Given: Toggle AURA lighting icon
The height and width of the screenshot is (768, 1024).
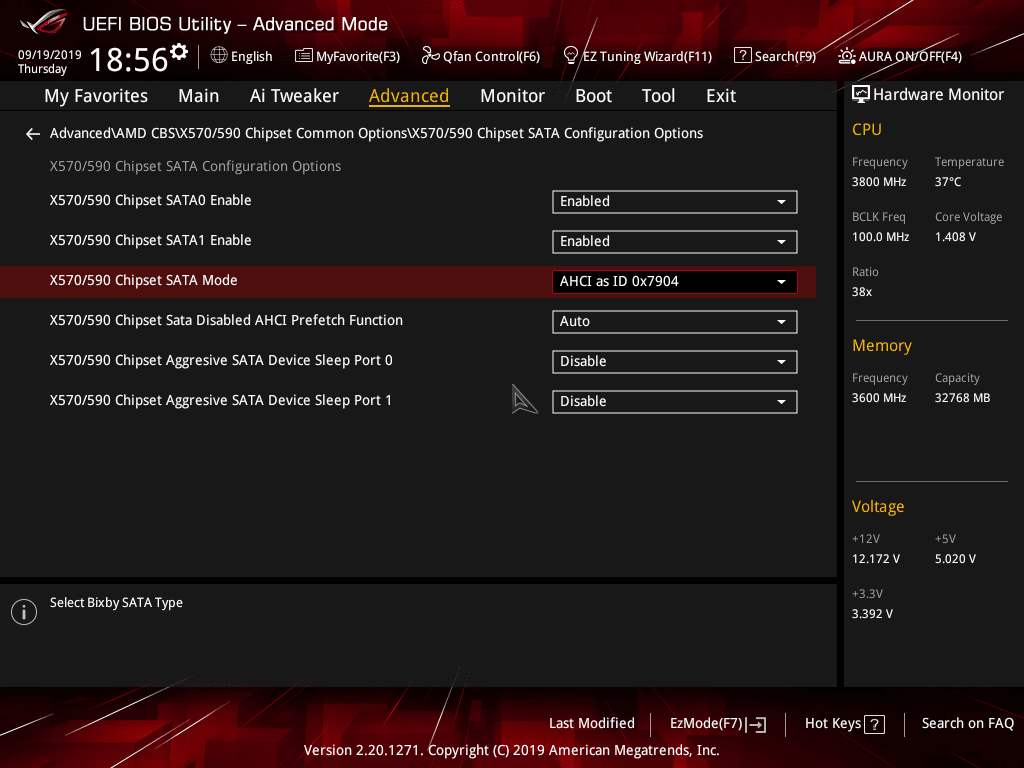Looking at the screenshot, I should coord(846,56).
